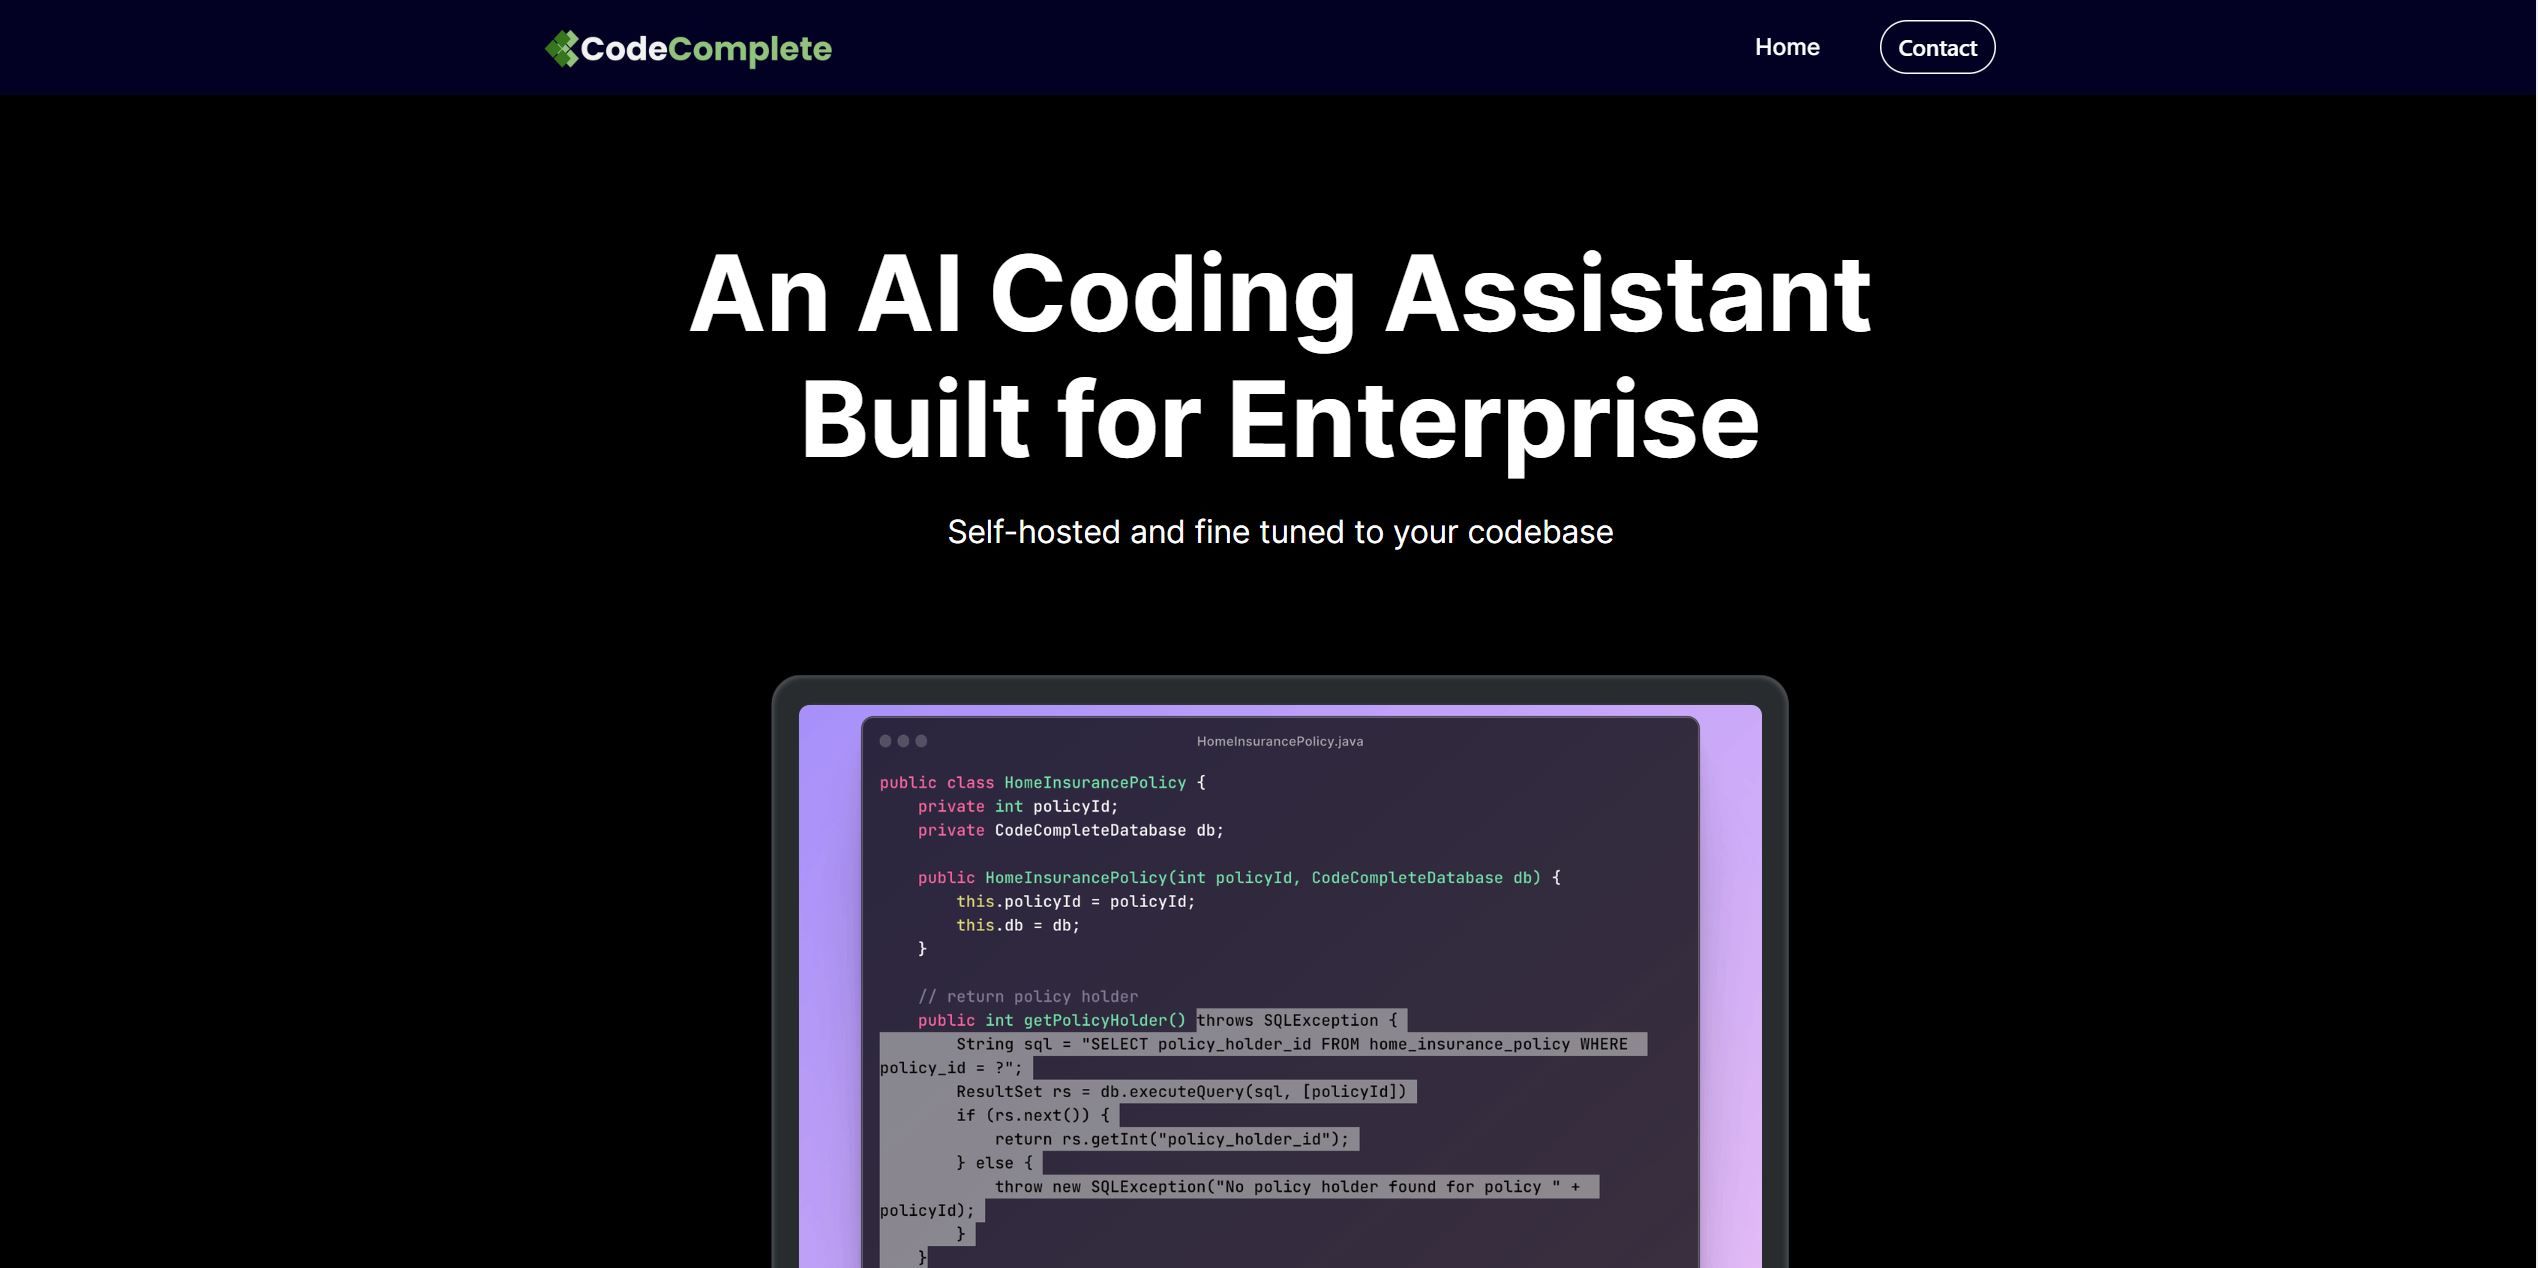Click the Self-hosted tagline text
Viewport: 2538px width, 1268px height.
[x=1280, y=532]
